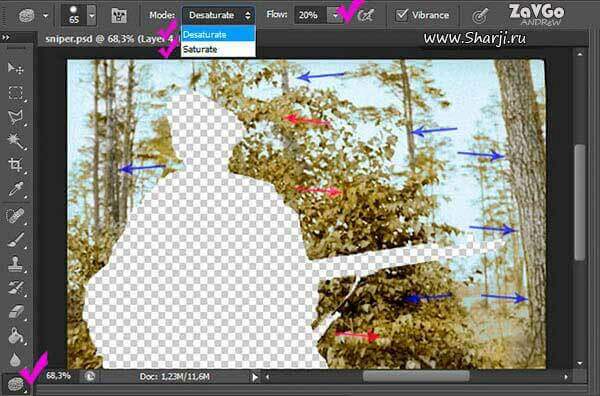Click Doc: 1,23M/11,6M status text

click(174, 377)
